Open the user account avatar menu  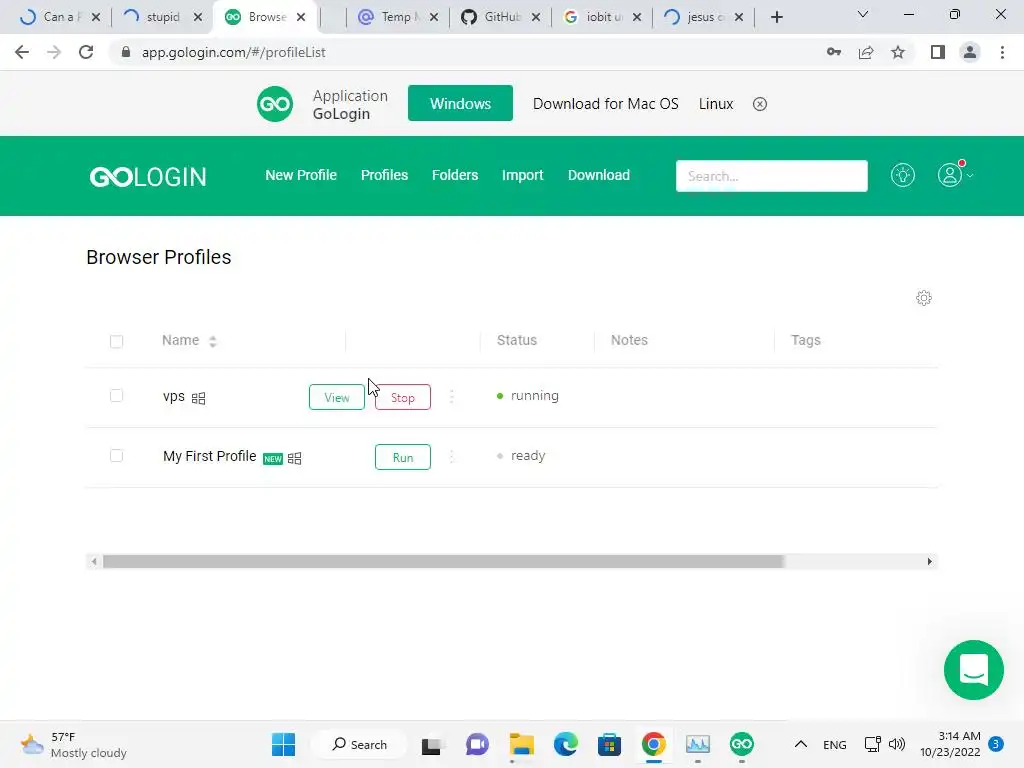[x=950, y=174]
